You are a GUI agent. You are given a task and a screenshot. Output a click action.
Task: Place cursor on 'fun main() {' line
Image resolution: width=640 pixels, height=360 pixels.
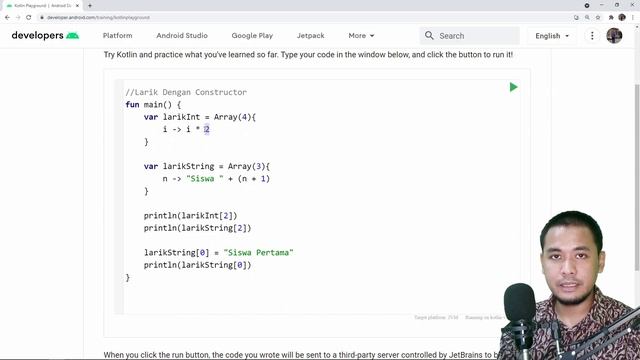(x=153, y=104)
